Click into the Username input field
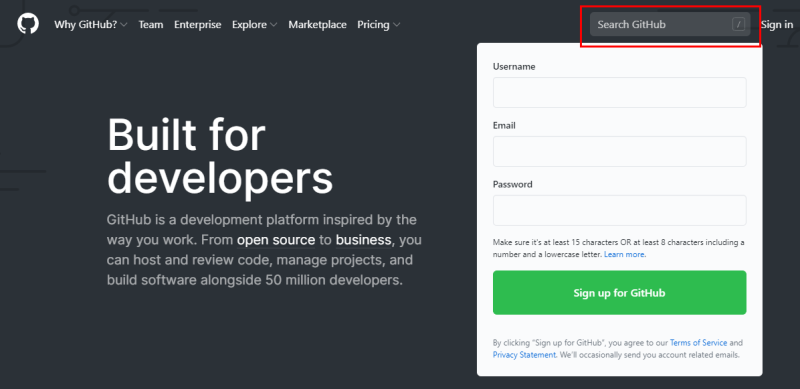800x389 pixels. point(619,92)
